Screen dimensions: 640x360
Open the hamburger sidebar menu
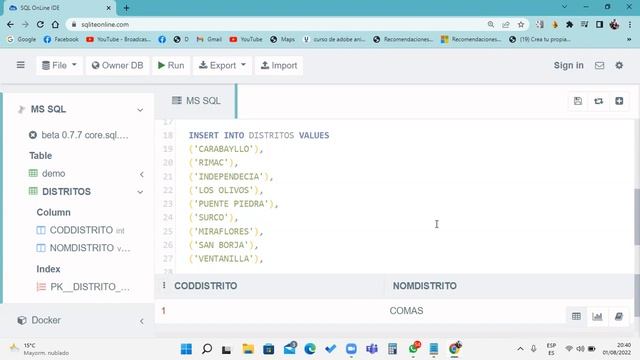click(20, 65)
